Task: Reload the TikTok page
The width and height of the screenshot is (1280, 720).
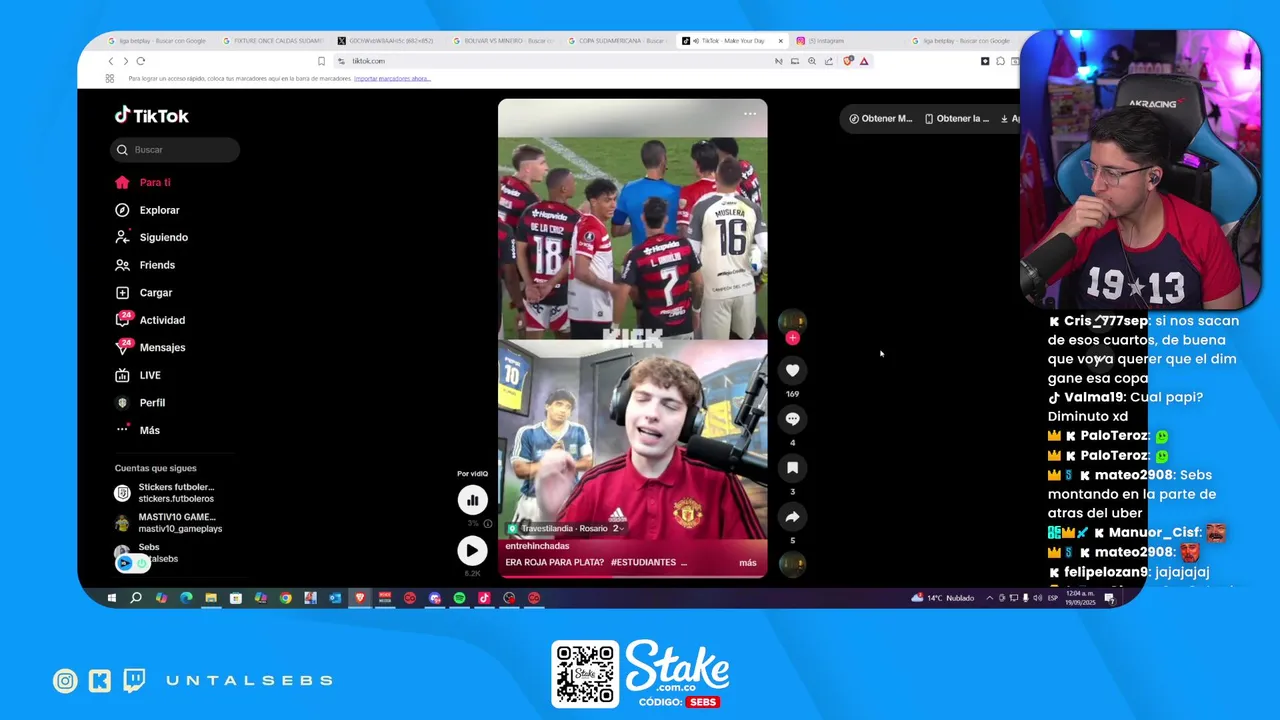Action: (140, 61)
